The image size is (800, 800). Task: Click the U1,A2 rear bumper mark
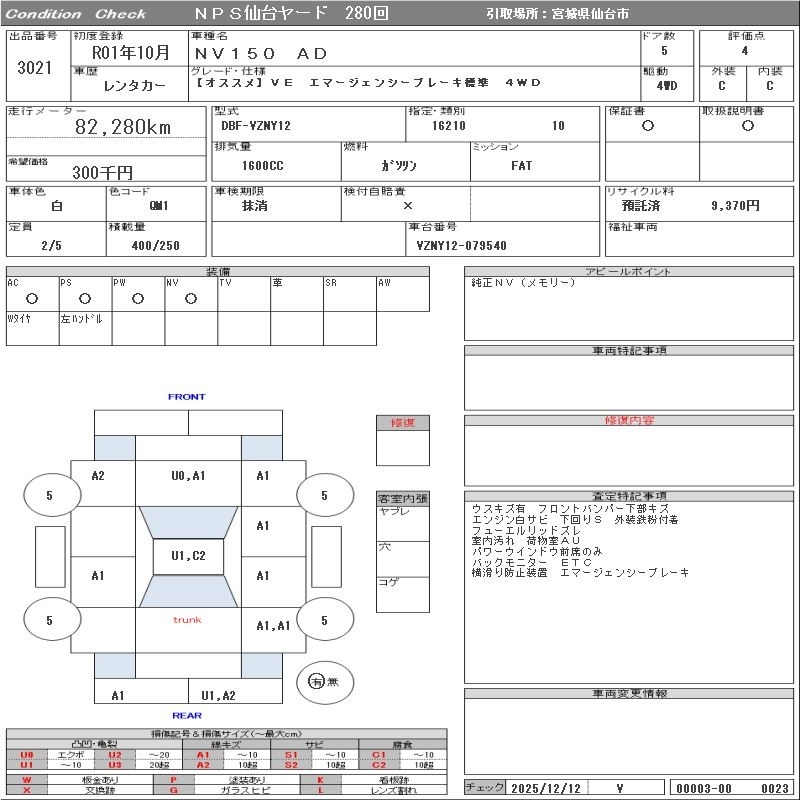coord(217,695)
